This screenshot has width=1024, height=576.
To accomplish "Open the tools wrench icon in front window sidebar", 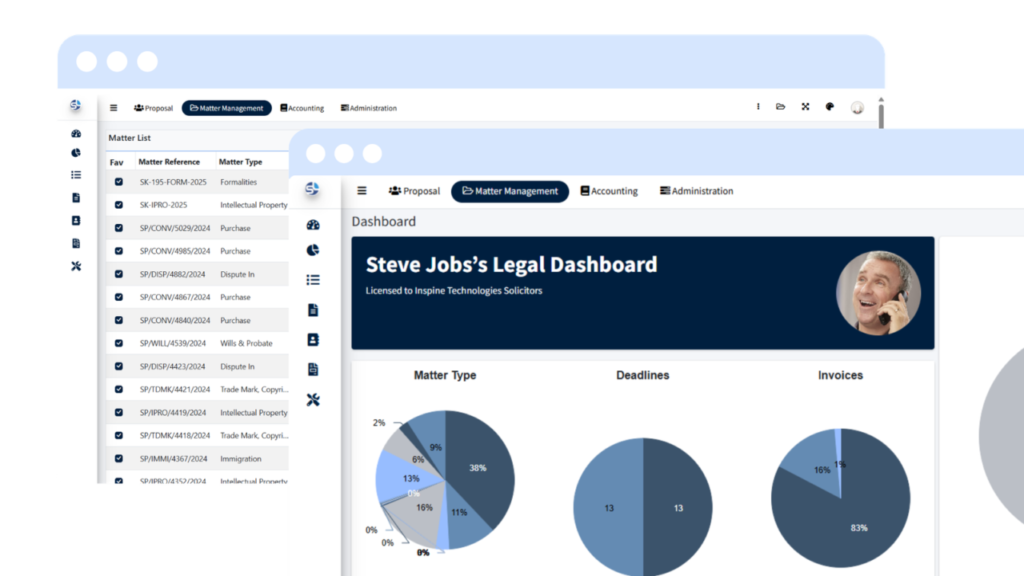I will [313, 400].
